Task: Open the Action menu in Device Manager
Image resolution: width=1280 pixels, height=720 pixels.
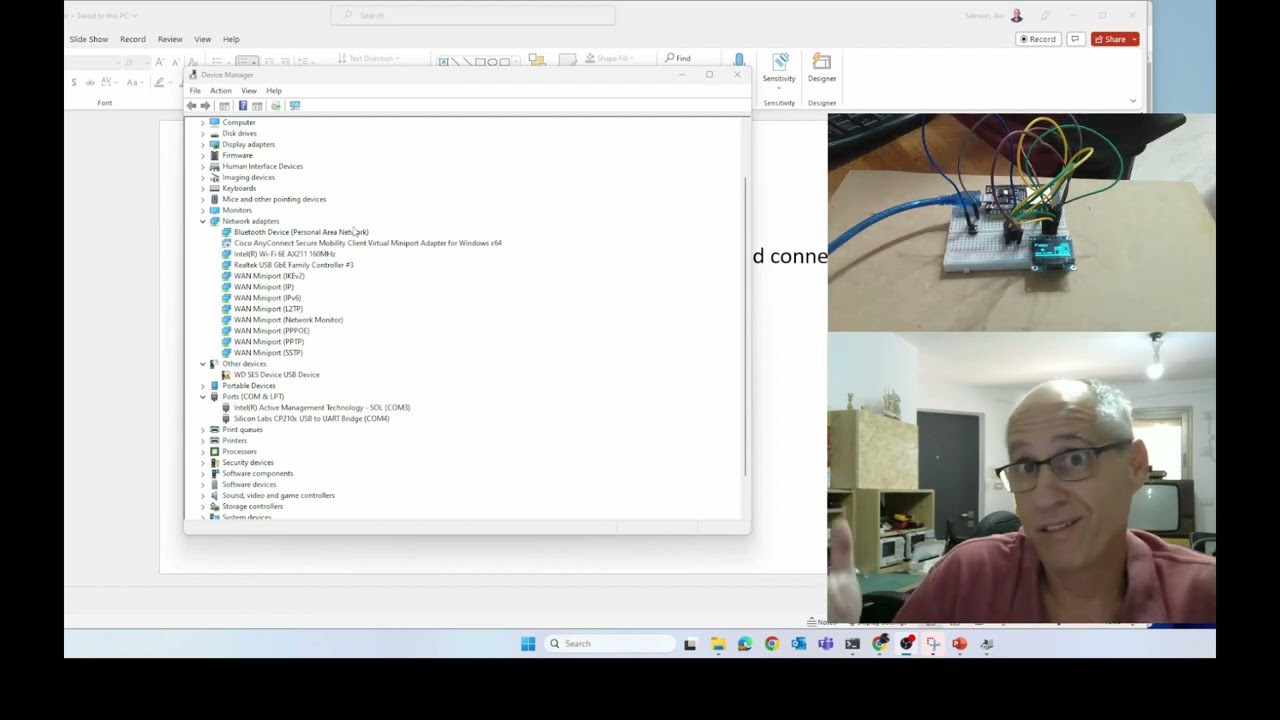Action: click(x=220, y=91)
